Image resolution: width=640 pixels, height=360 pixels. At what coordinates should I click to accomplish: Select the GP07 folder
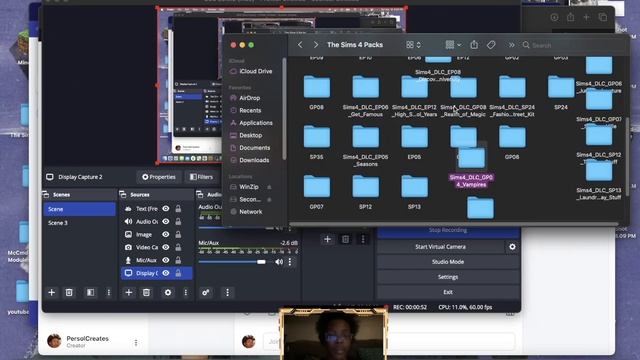[317, 187]
